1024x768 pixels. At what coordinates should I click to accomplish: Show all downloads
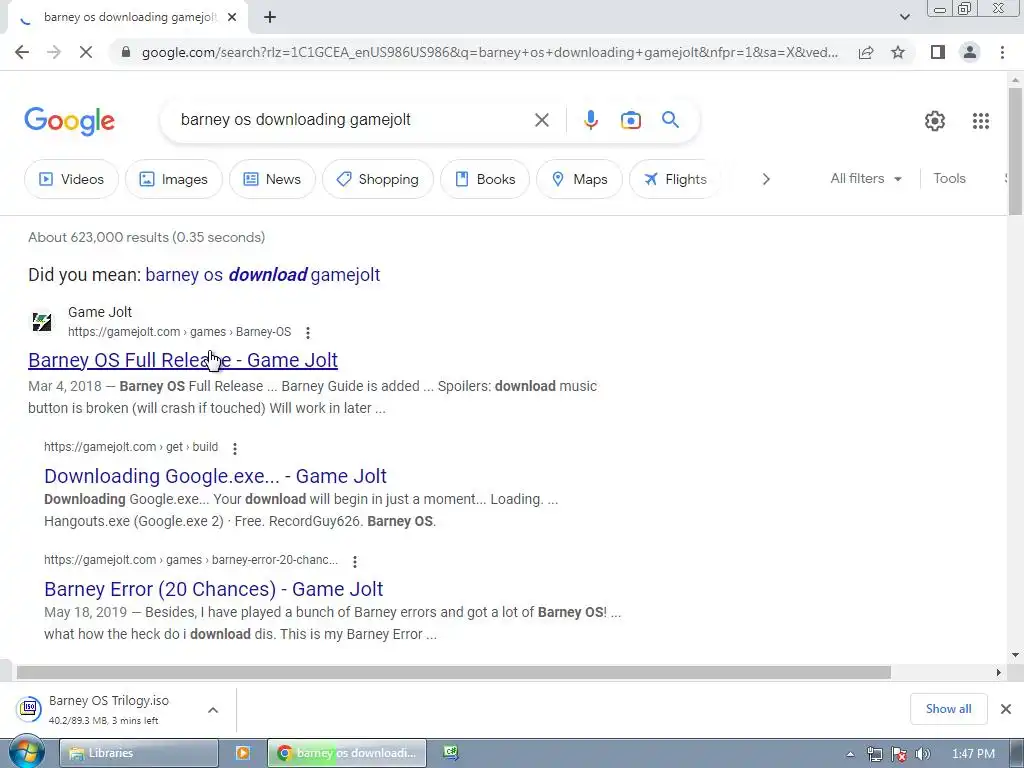[x=948, y=709]
